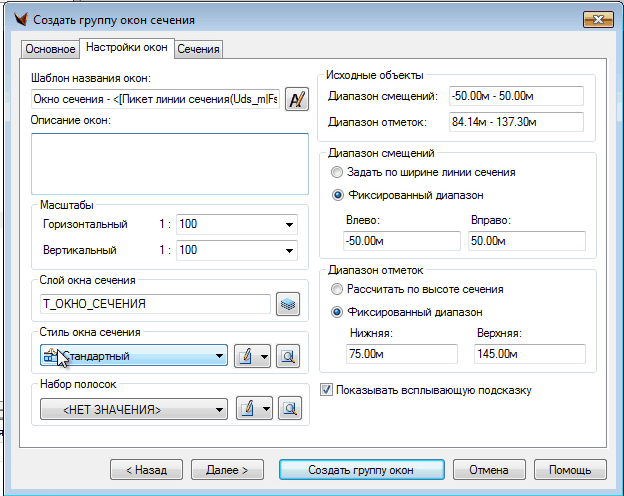Switch to the Основное tab
The width and height of the screenshot is (624, 496).
coord(49,49)
